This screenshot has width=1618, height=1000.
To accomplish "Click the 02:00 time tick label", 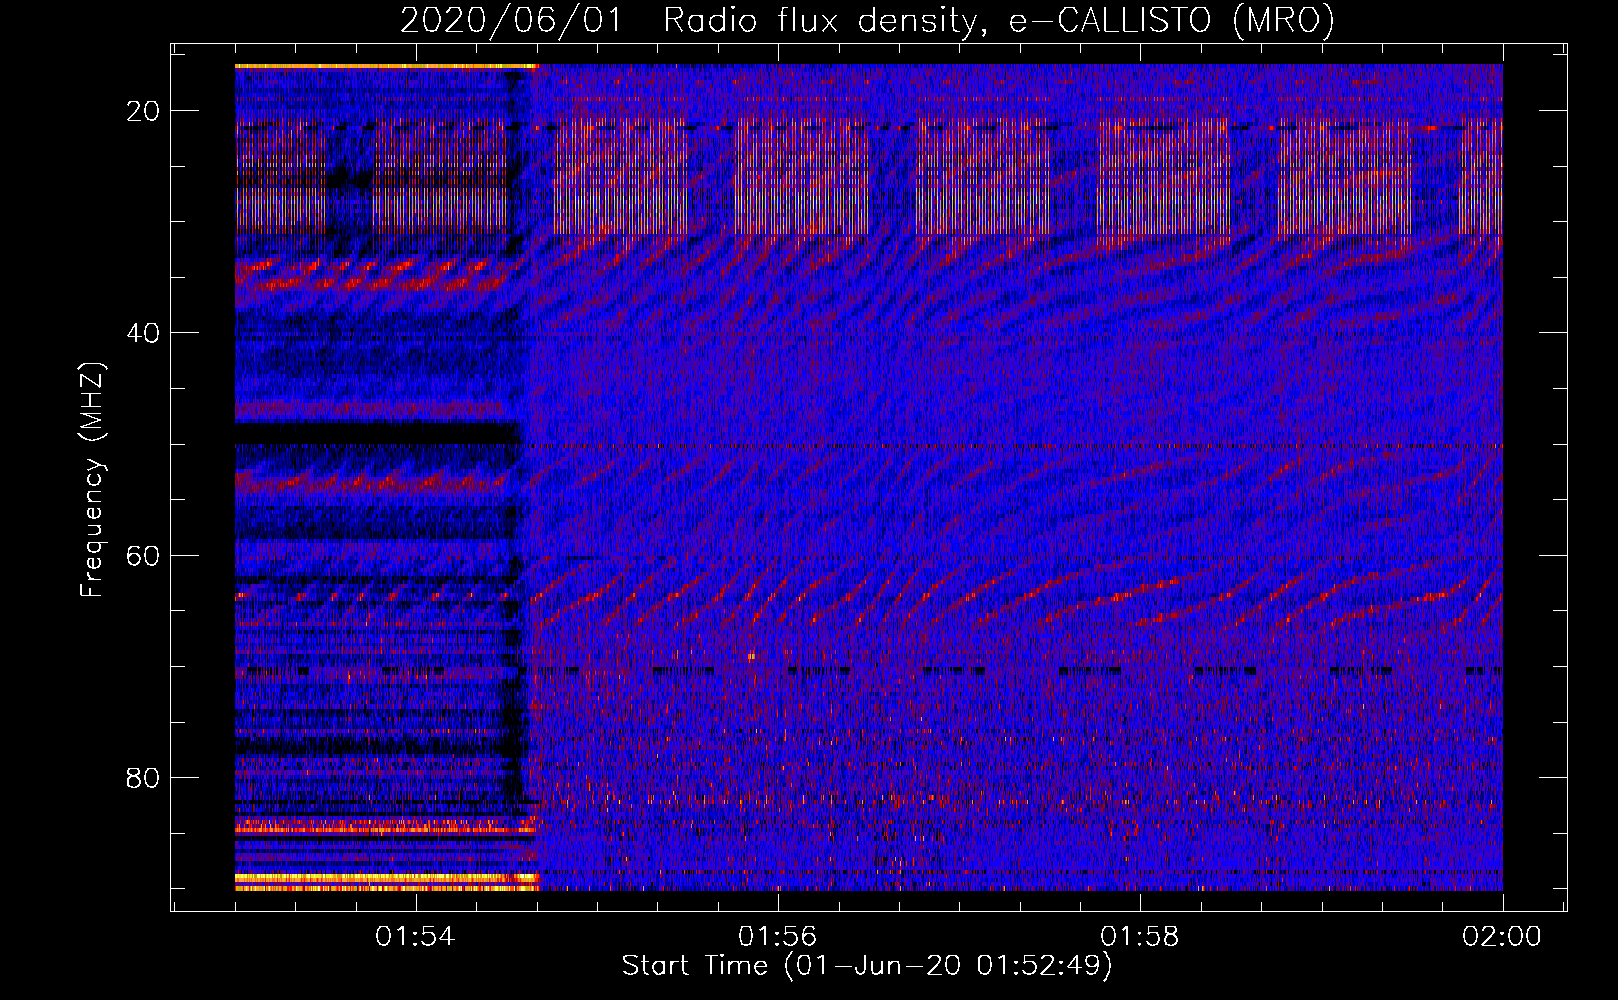I will click(x=1502, y=937).
